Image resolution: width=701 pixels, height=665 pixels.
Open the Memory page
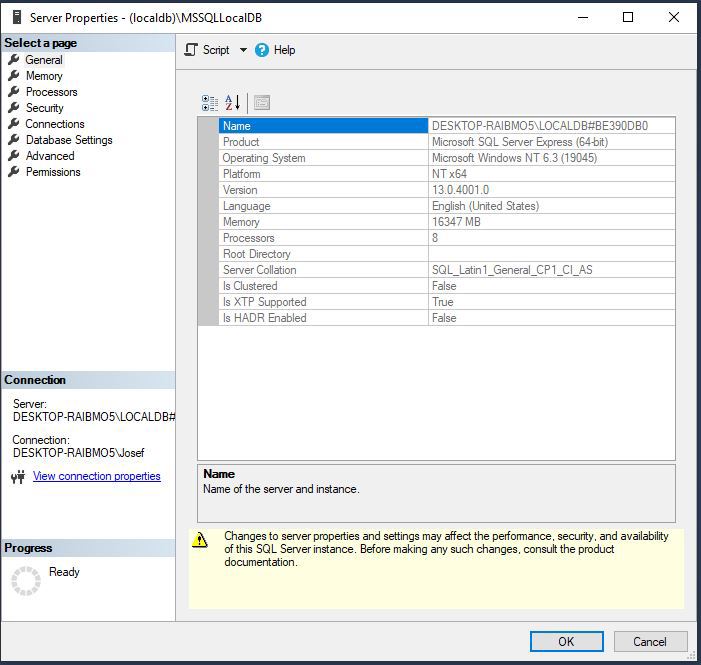click(x=44, y=76)
